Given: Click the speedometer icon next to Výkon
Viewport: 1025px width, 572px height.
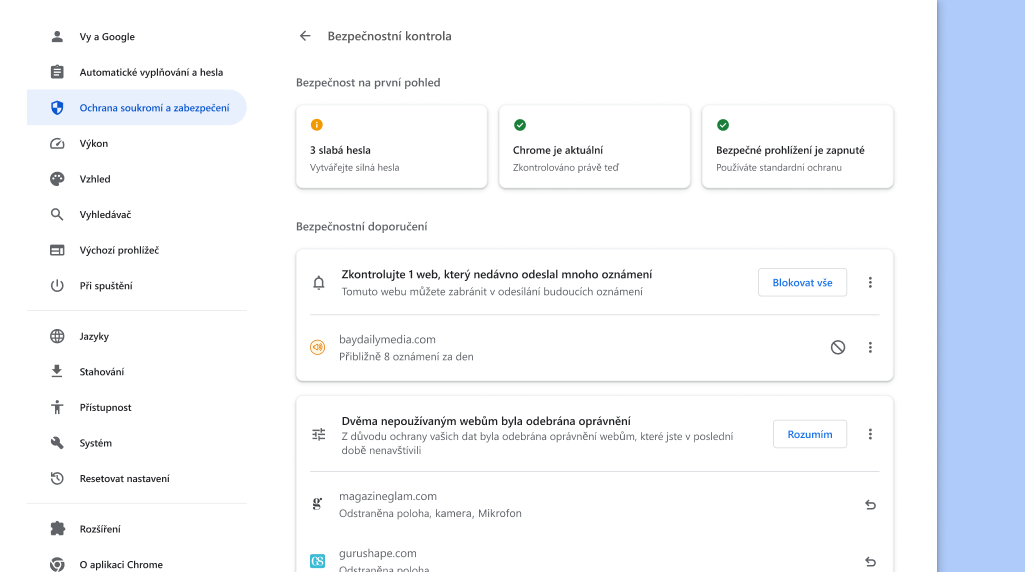Looking at the screenshot, I should click(57, 143).
